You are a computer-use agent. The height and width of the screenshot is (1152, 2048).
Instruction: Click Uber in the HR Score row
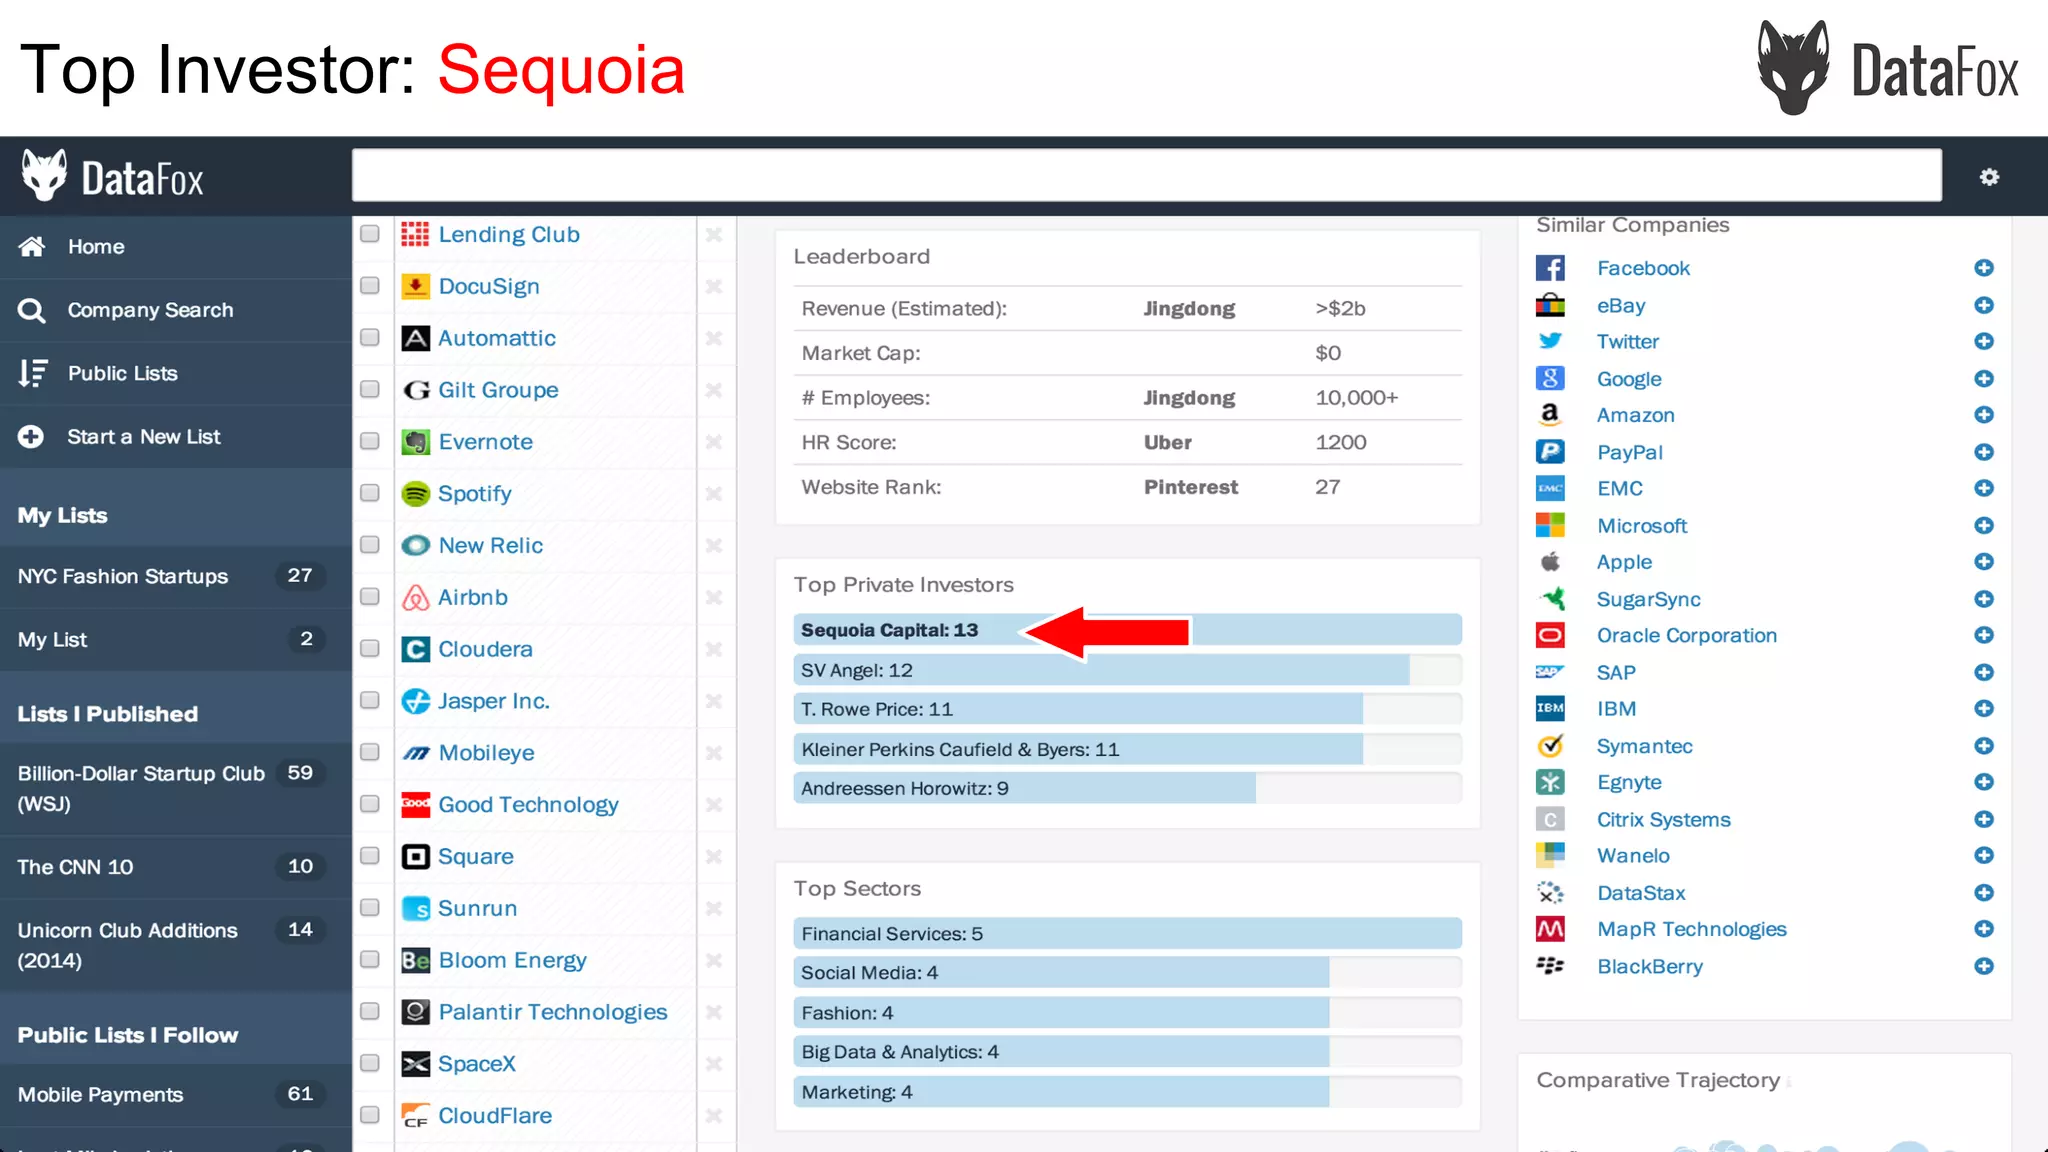pos(1167,442)
